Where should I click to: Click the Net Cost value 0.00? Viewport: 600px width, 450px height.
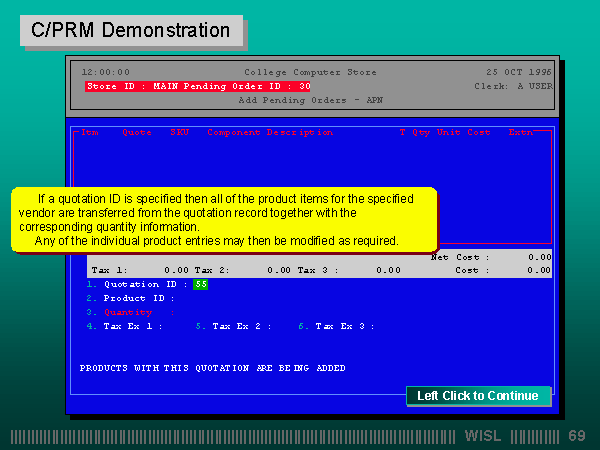click(540, 257)
